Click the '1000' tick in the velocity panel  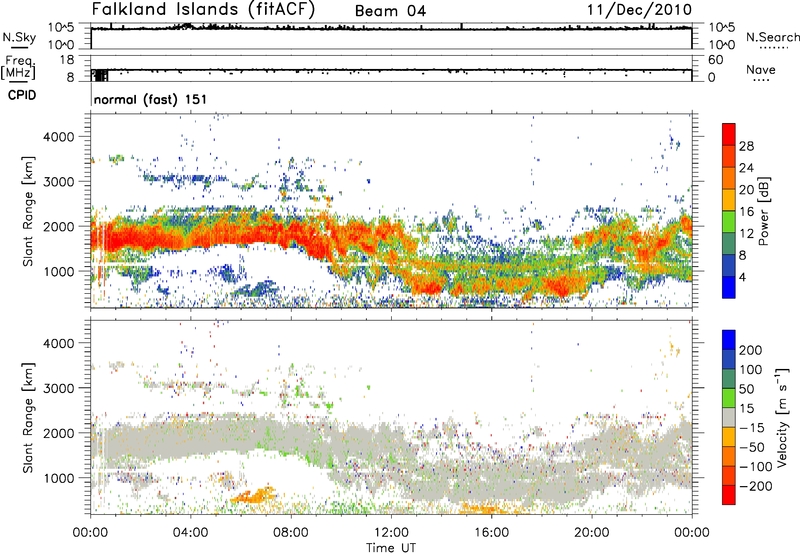click(x=58, y=478)
